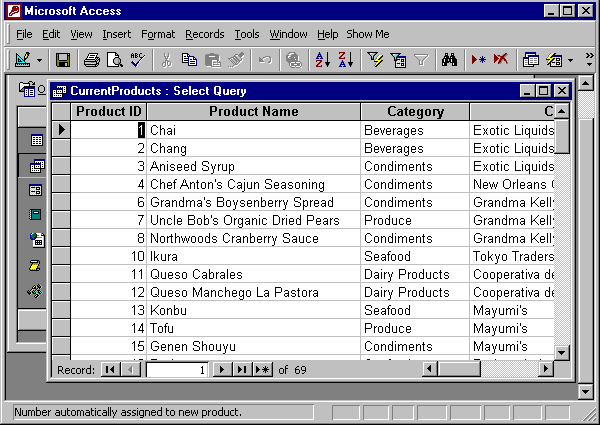
Task: Go to last record navigation button
Action: point(242,370)
